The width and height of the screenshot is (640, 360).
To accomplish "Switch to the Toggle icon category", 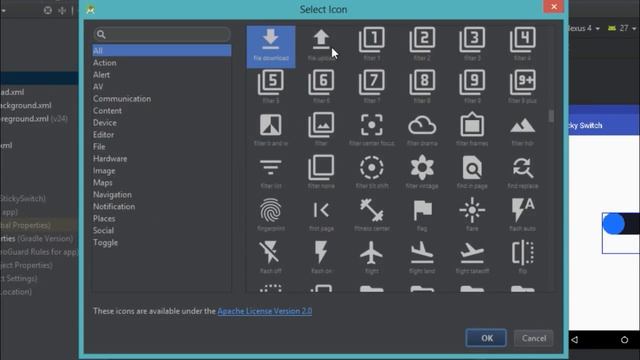I will pos(105,242).
